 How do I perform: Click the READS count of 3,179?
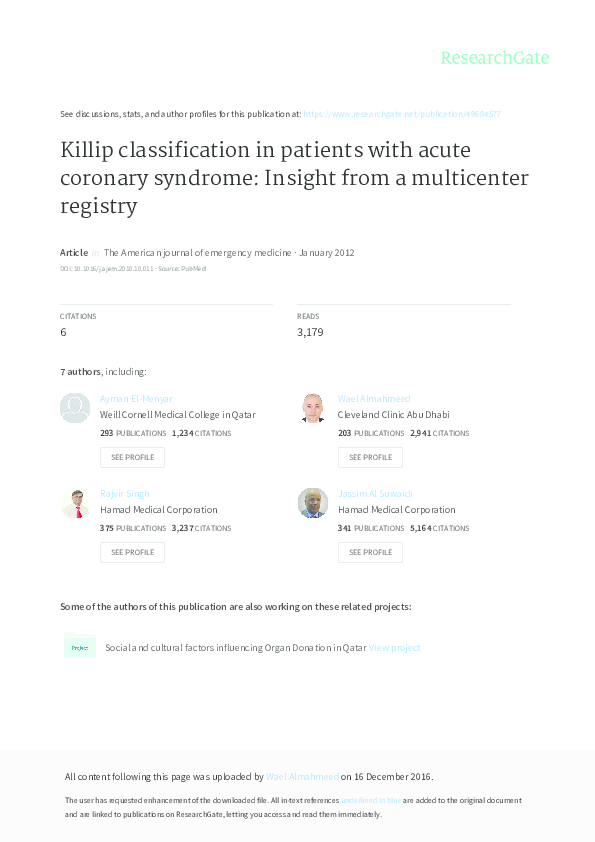[x=308, y=330]
